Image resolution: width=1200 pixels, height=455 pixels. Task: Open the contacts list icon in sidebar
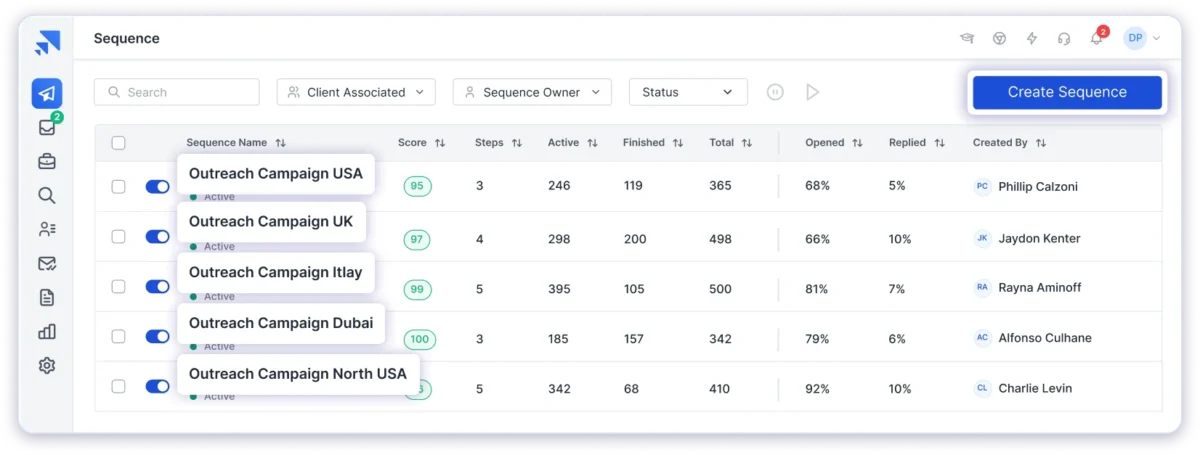click(47, 229)
